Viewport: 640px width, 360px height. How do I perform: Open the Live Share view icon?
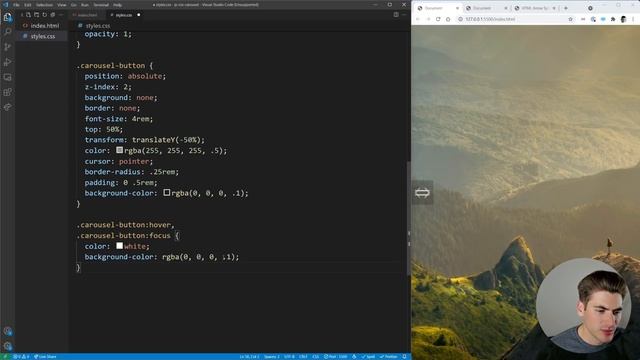7,107
